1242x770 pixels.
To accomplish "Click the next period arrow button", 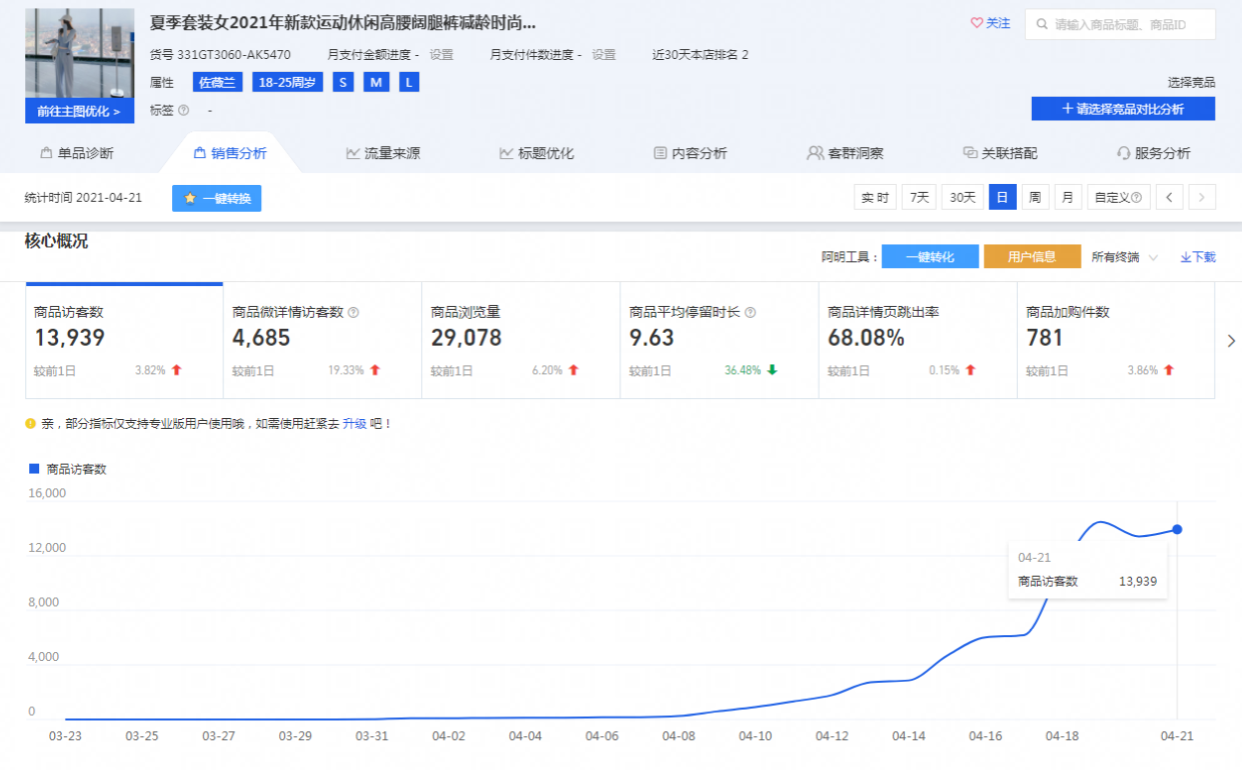I will point(1203,197).
